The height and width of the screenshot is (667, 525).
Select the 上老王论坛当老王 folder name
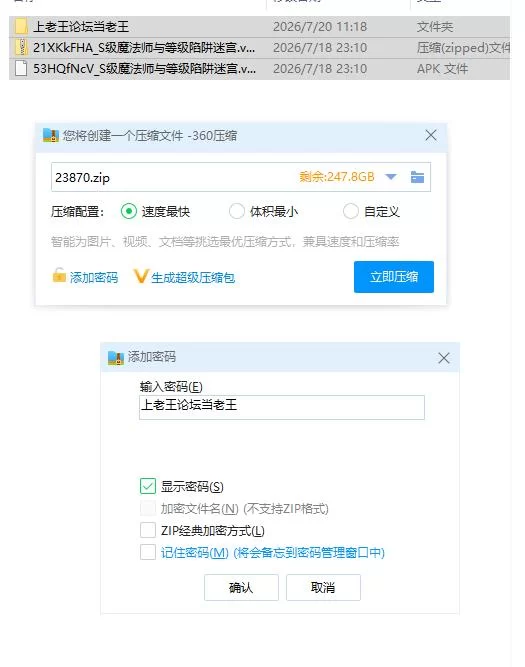[x=81, y=26]
